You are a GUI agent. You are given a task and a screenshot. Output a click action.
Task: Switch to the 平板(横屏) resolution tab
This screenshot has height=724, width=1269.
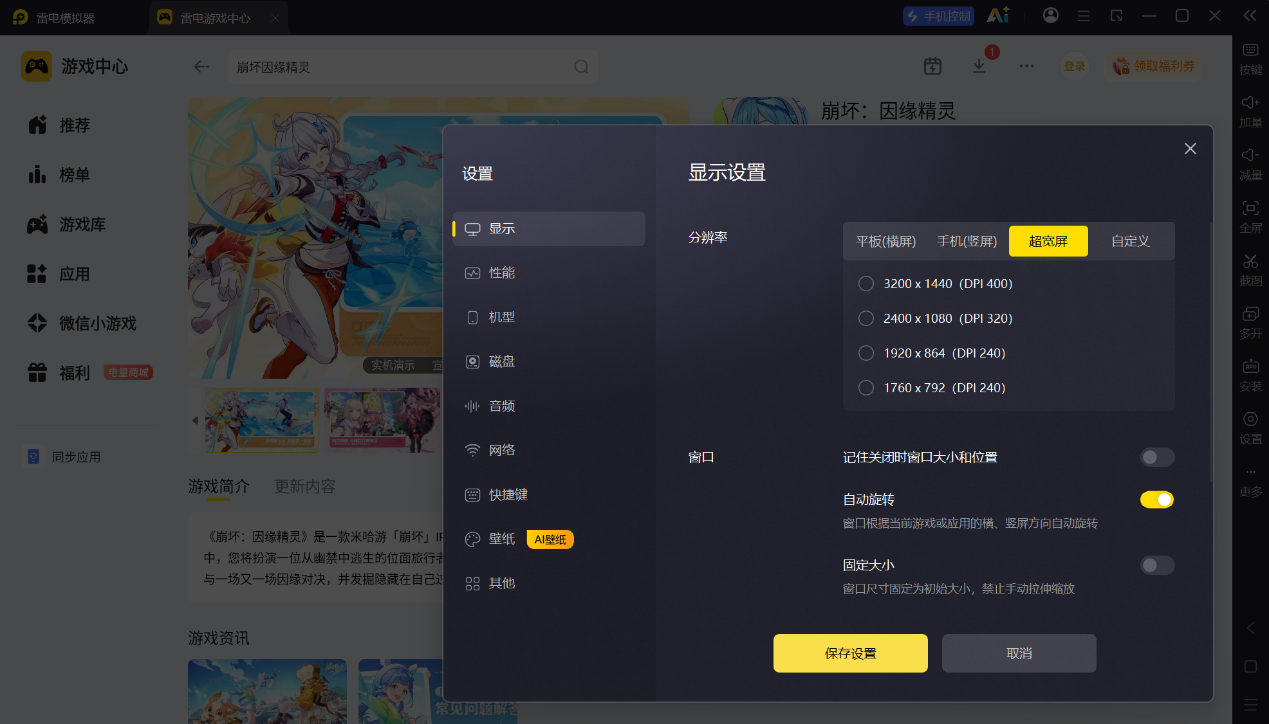[886, 241]
